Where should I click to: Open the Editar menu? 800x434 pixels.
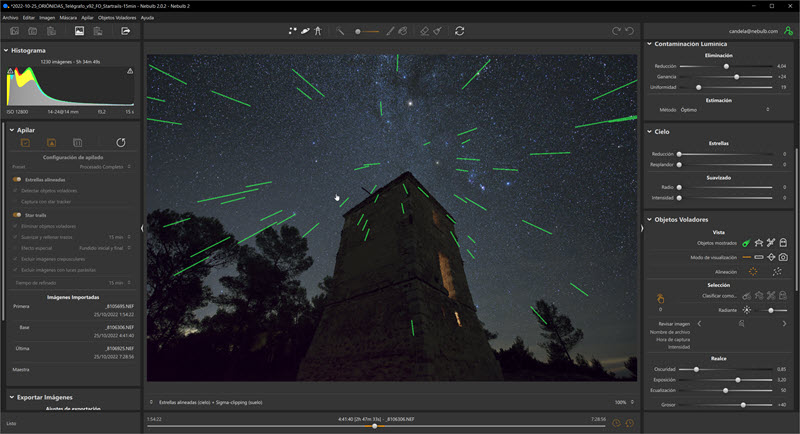pos(29,18)
